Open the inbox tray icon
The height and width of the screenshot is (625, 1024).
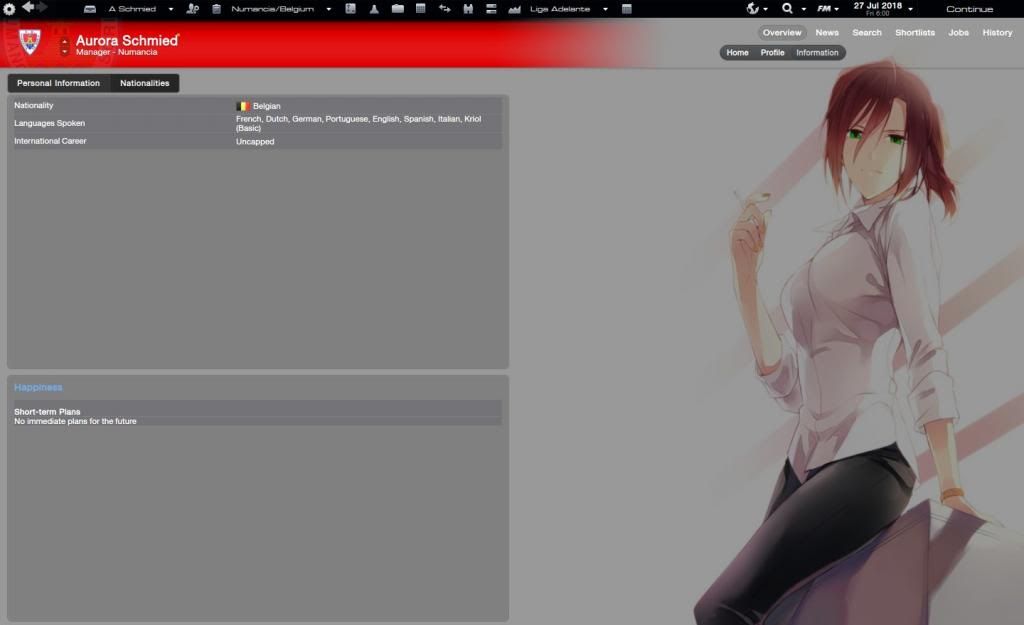tap(90, 9)
